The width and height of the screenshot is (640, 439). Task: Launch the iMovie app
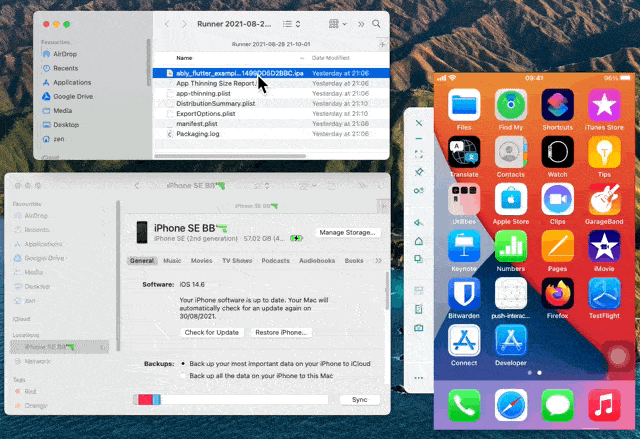click(604, 246)
